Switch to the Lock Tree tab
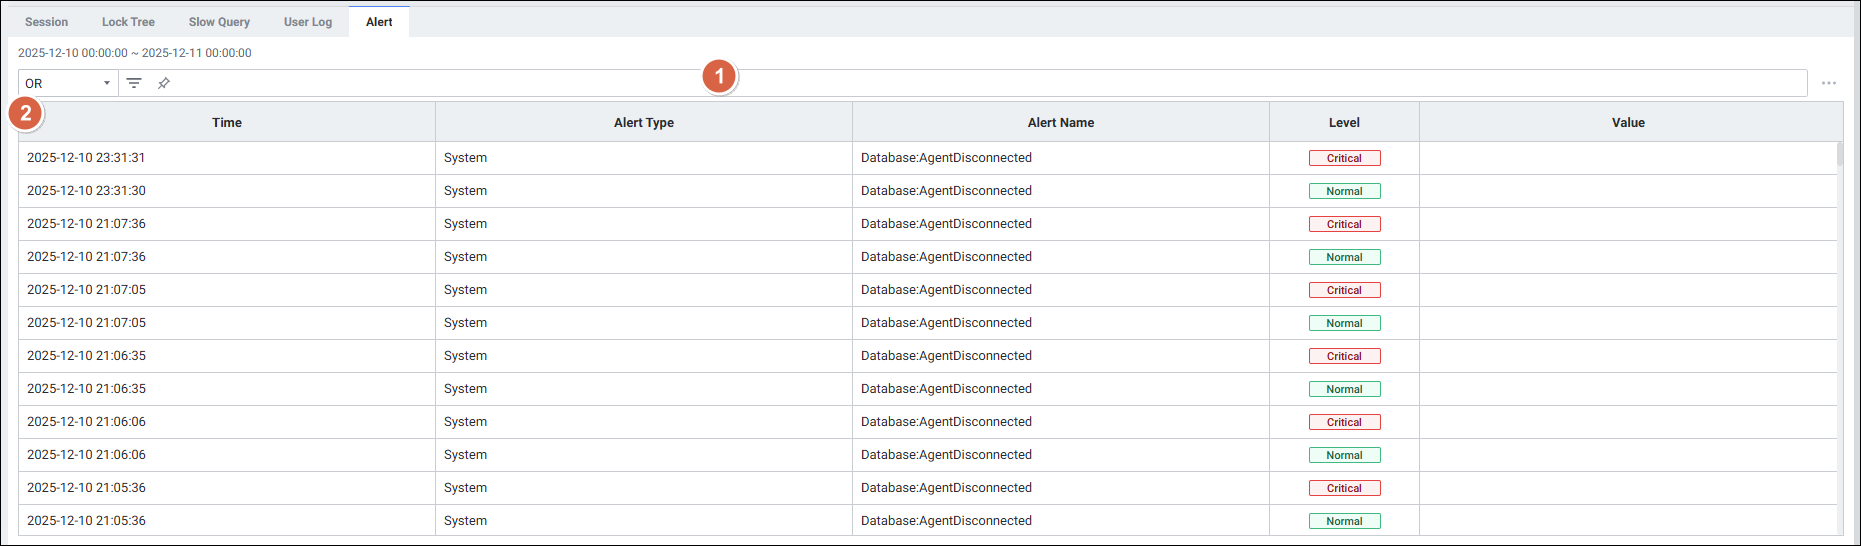Viewport: 1861px width, 546px height. 128,22
